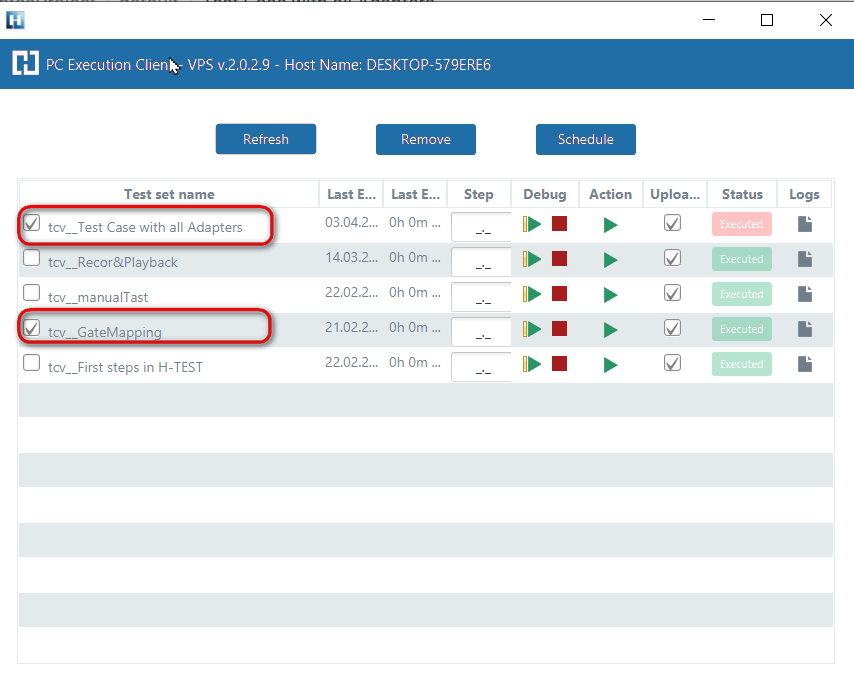The width and height of the screenshot is (854, 684).
Task: Click Step input field for tcv__GateMapping
Action: [482, 331]
